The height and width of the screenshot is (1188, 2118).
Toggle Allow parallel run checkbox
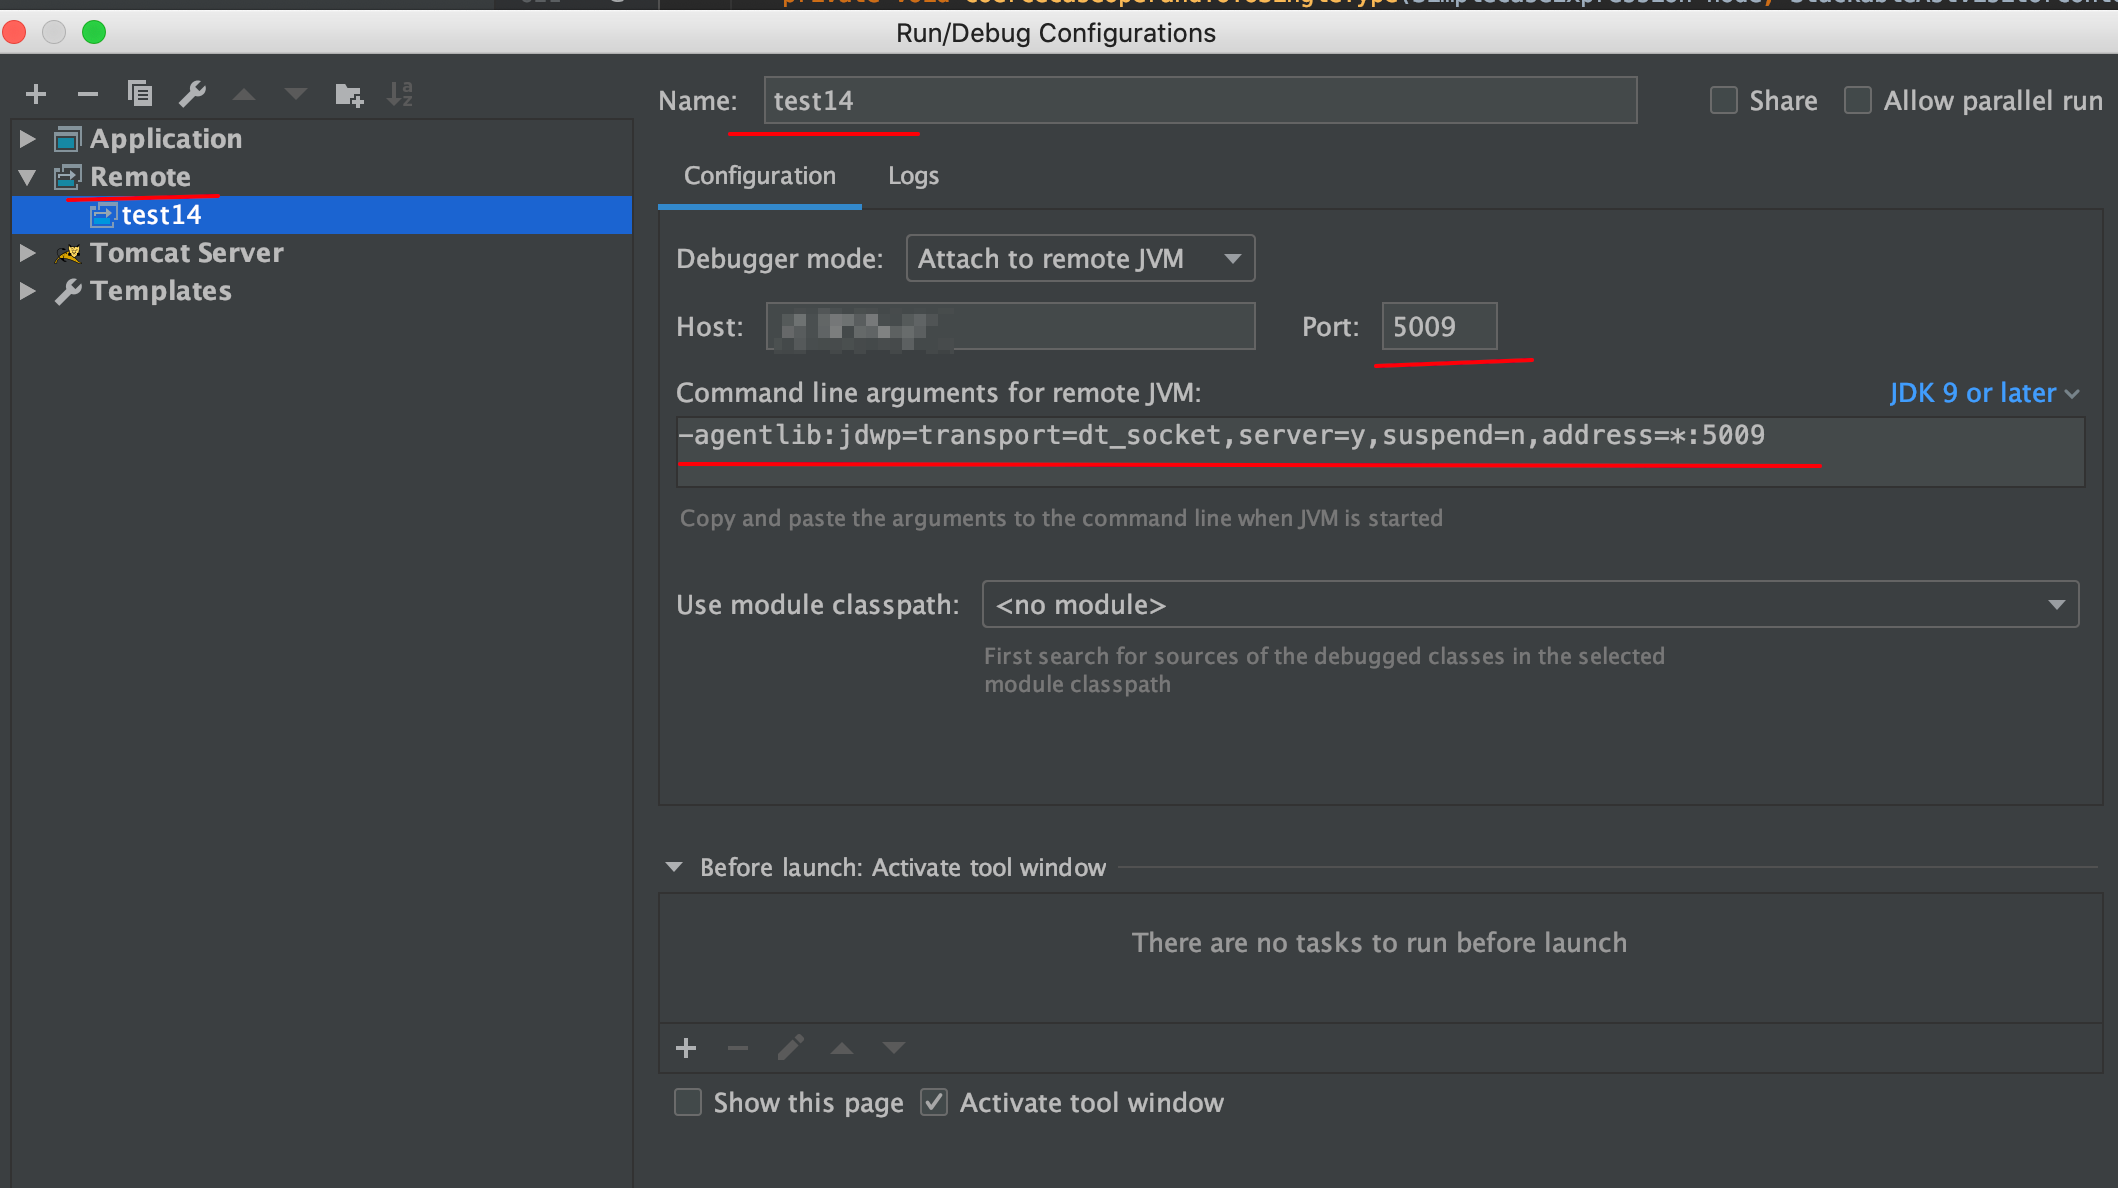pyautogui.click(x=1862, y=100)
